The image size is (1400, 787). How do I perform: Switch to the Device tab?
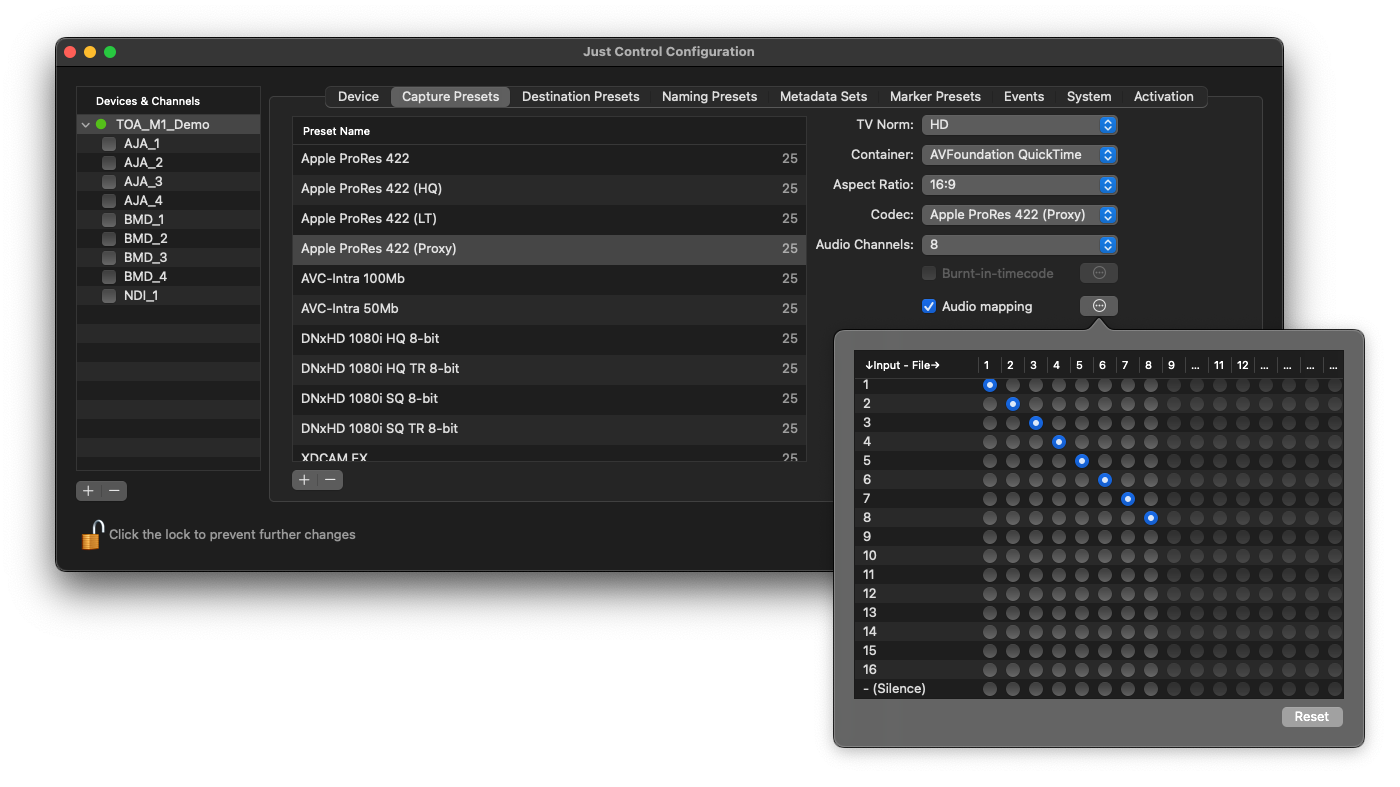point(358,97)
